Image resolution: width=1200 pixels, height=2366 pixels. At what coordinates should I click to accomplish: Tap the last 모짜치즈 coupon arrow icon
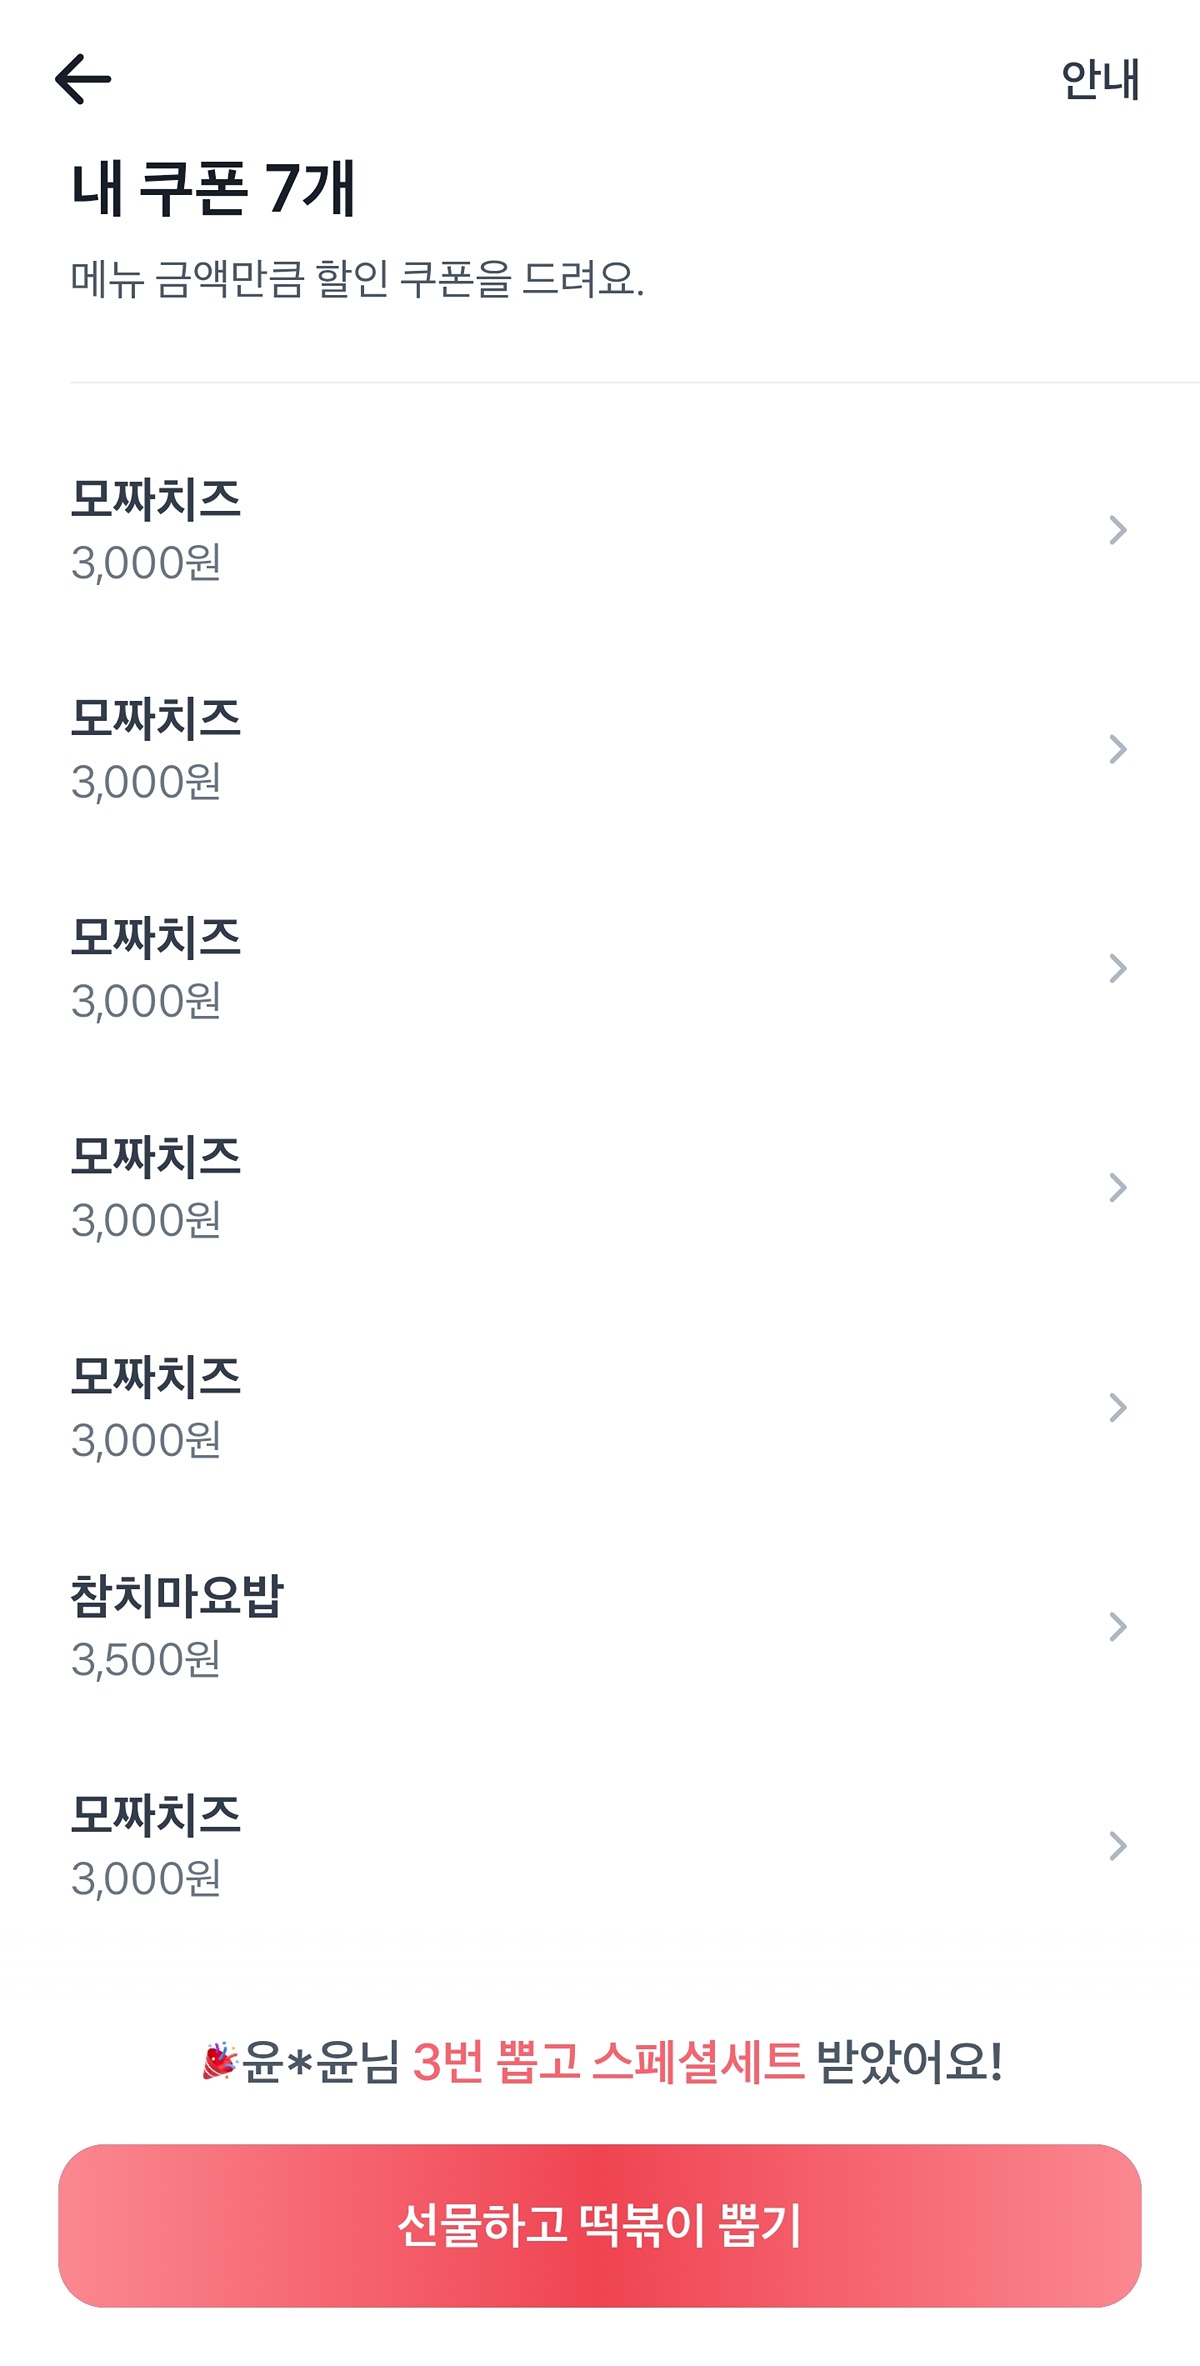point(1118,1846)
